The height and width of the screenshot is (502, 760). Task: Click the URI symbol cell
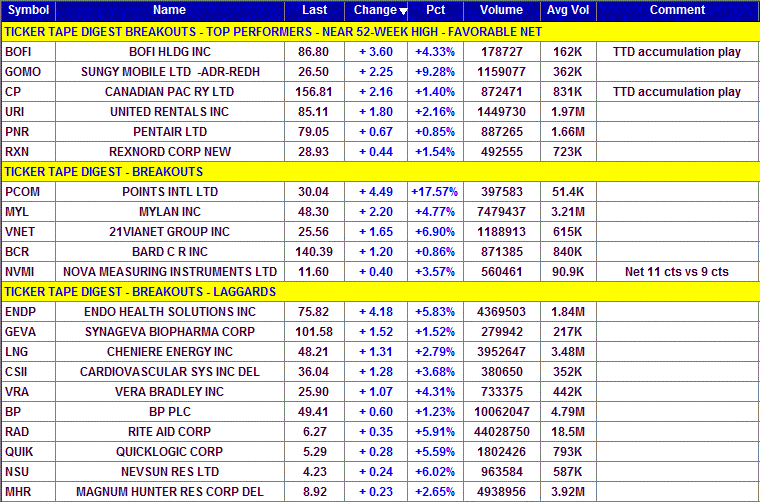click(28, 112)
